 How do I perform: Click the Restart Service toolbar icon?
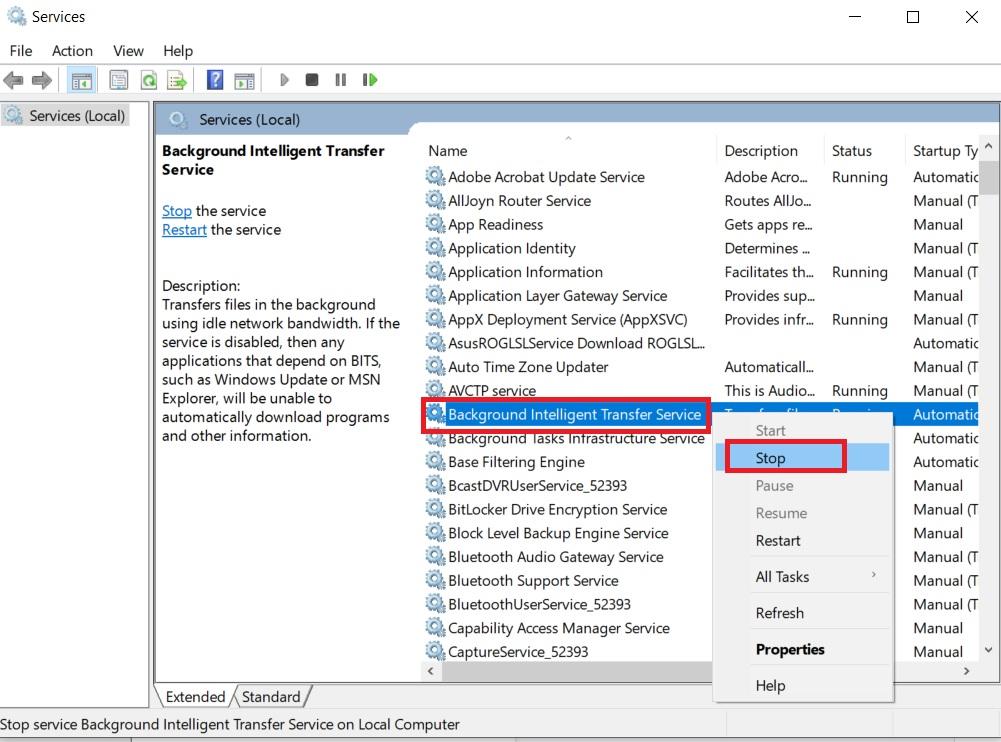tap(370, 80)
